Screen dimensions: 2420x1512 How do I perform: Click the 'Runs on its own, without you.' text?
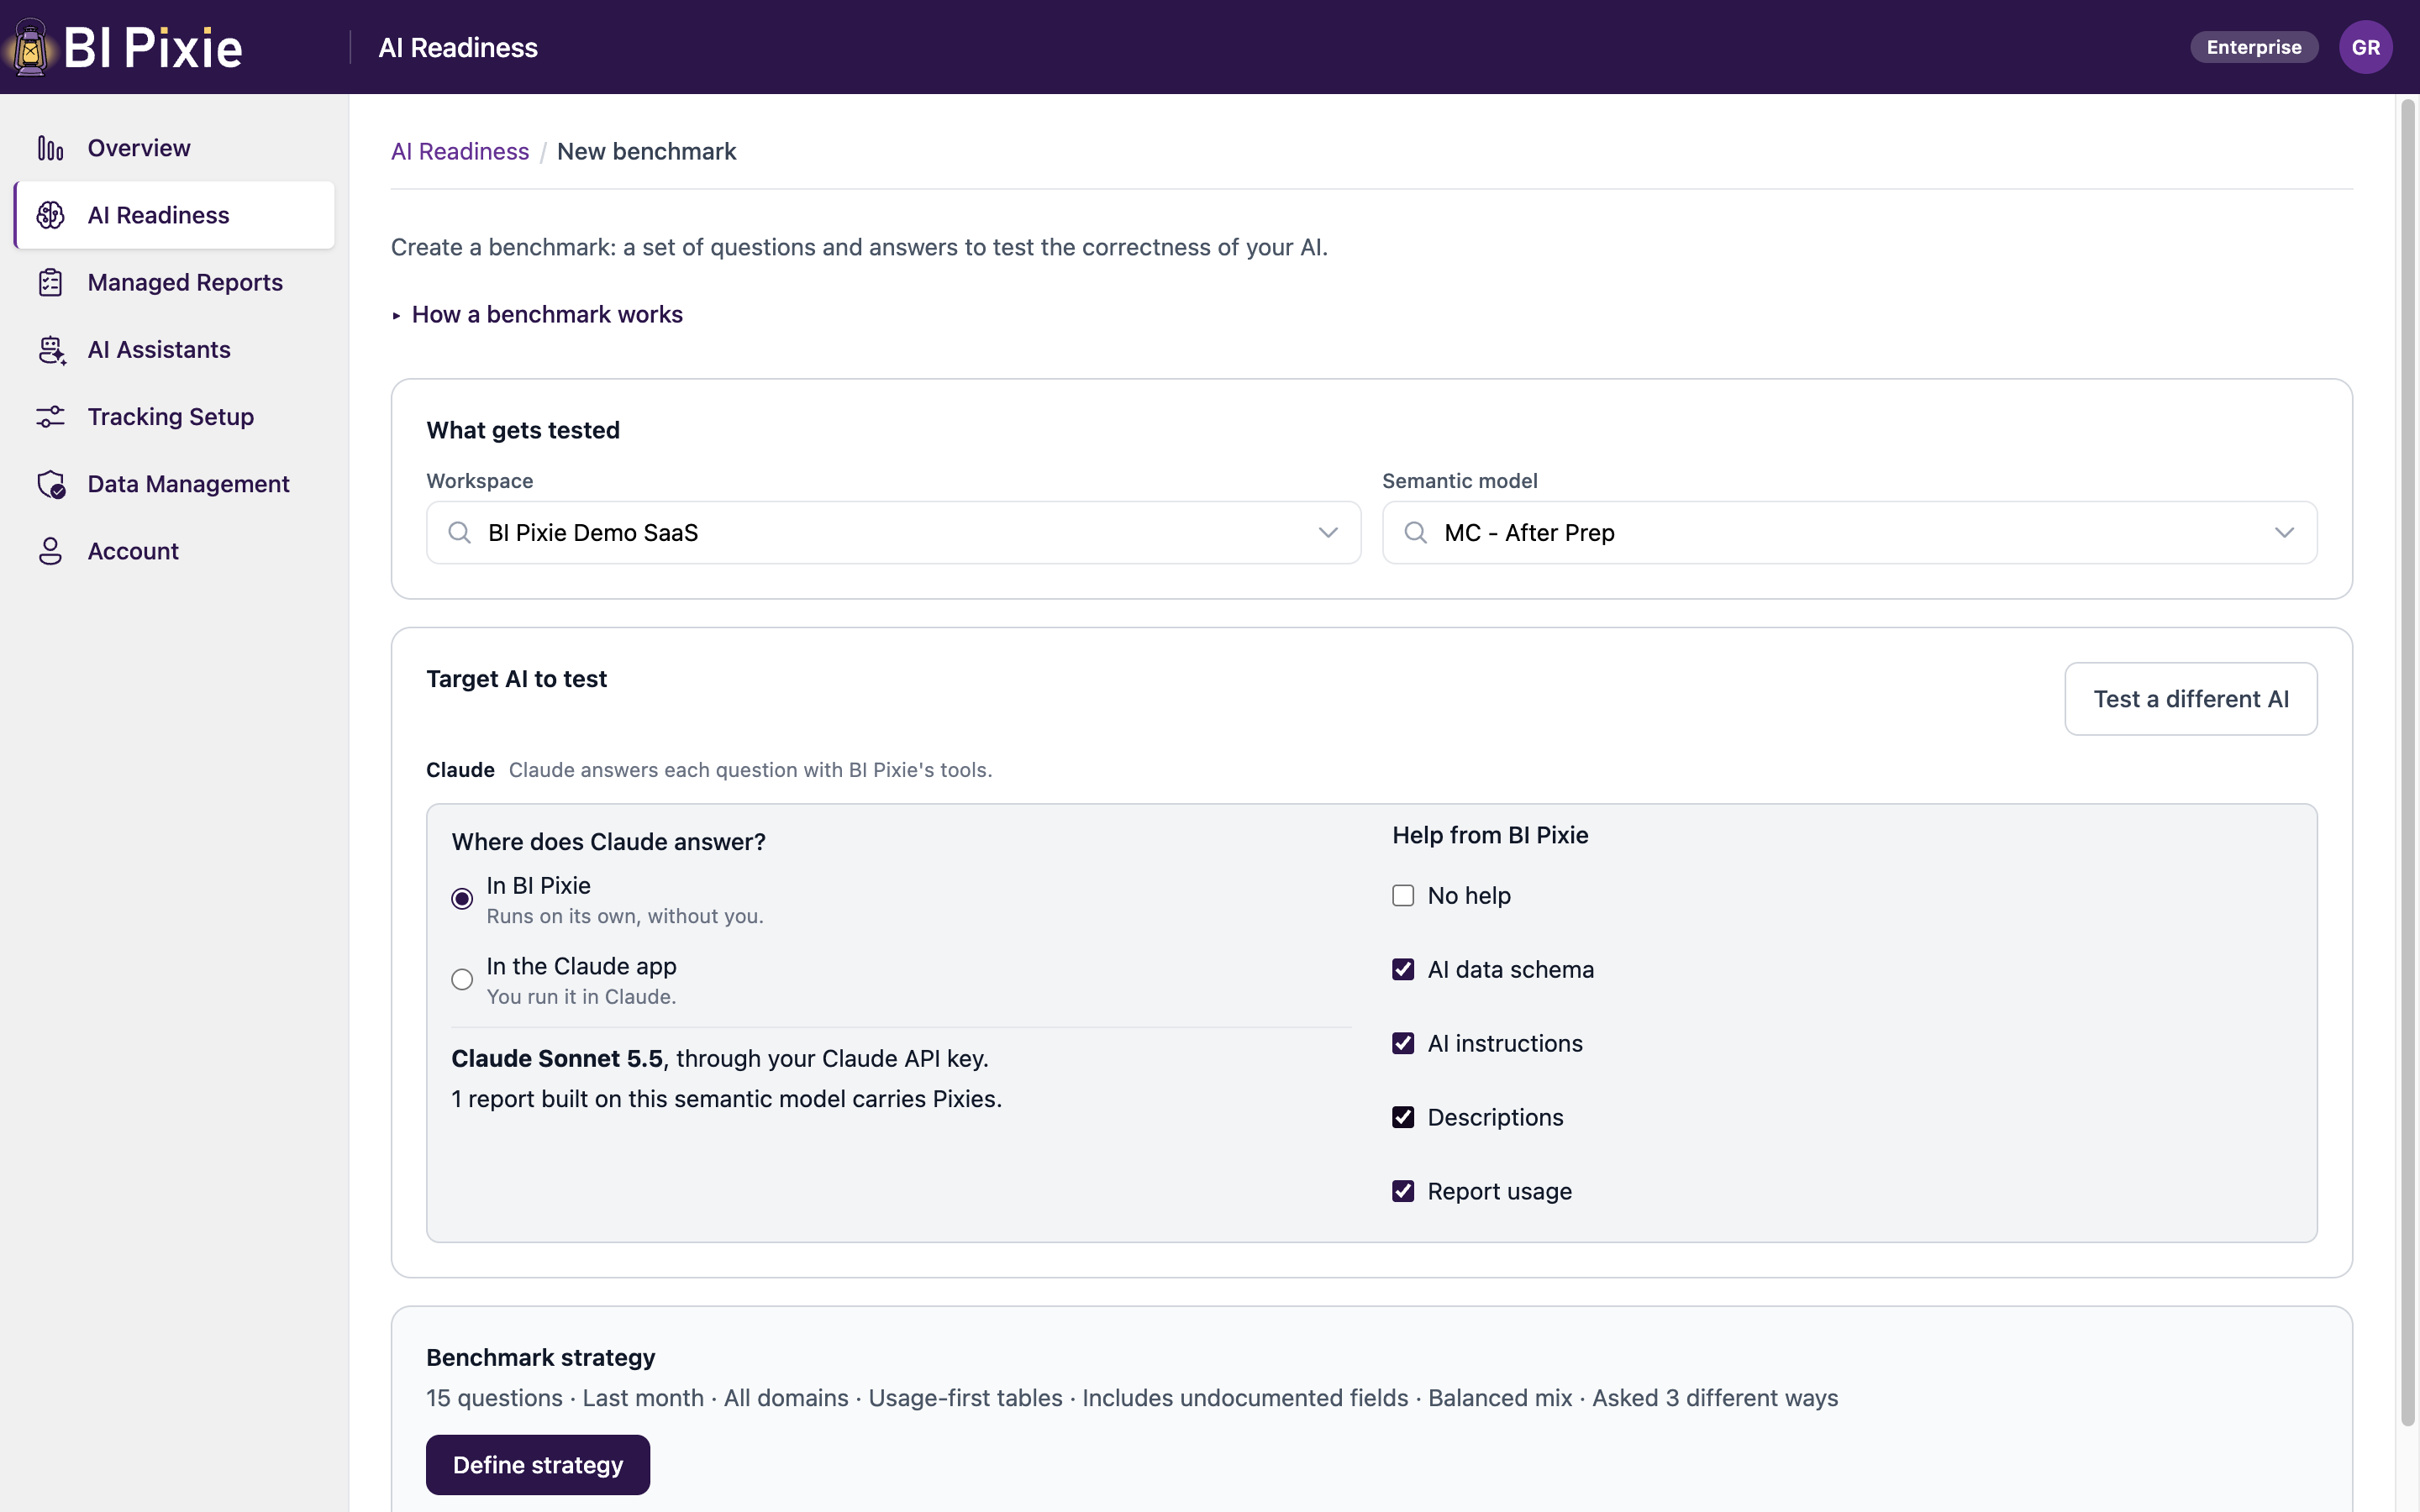tap(625, 916)
